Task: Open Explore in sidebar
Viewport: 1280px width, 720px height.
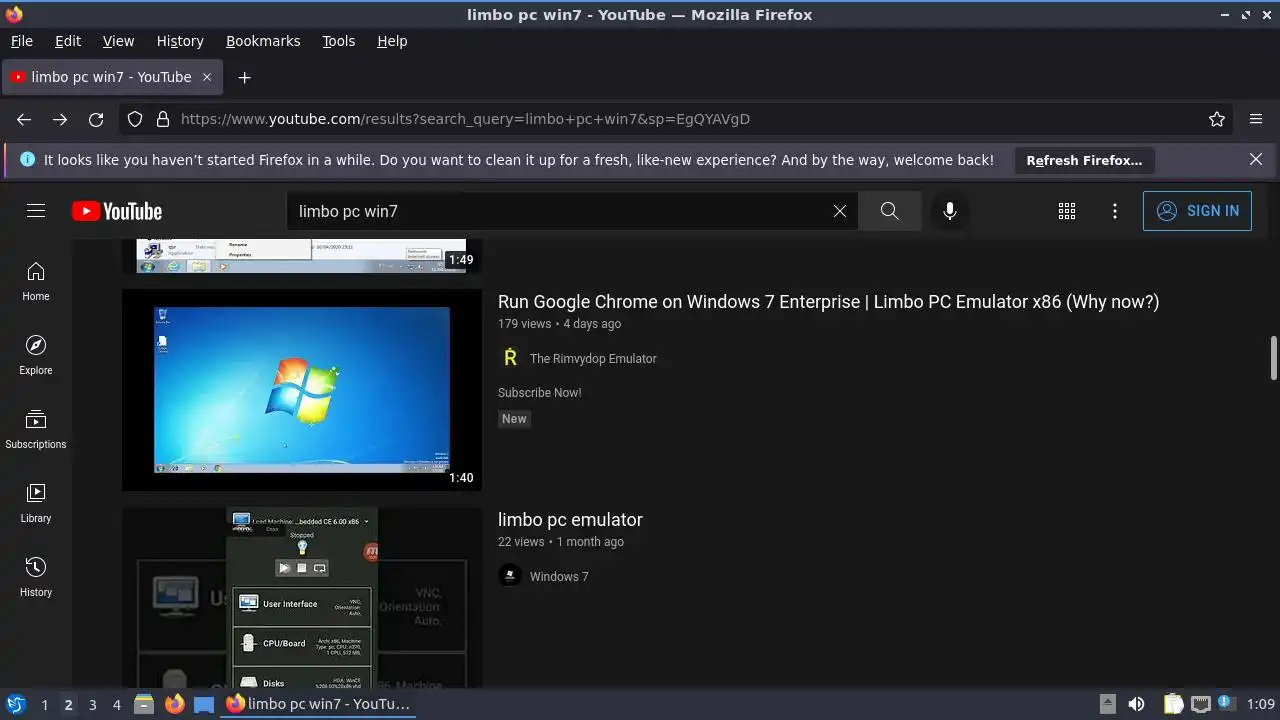Action: 36,356
